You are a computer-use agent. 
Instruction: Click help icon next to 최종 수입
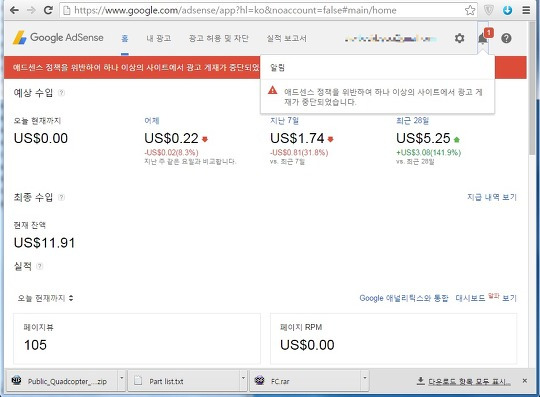(x=61, y=197)
